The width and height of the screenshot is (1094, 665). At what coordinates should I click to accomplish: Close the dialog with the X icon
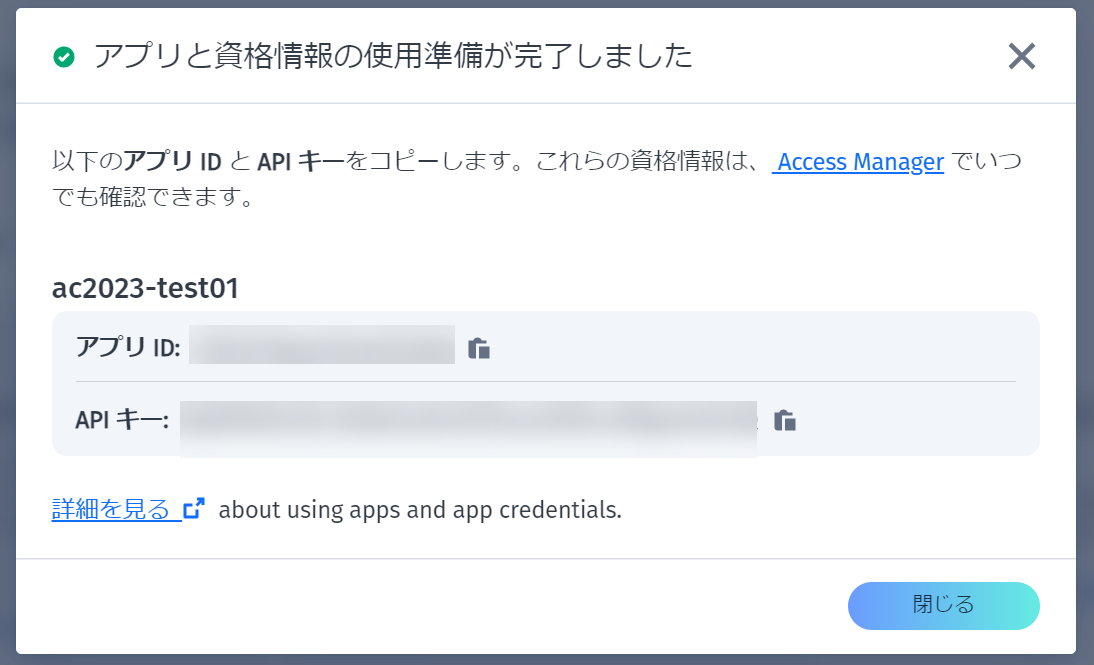(x=1021, y=56)
